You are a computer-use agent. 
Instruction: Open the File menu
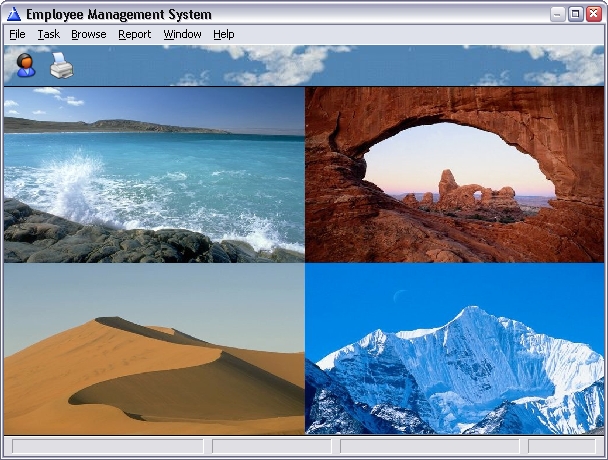pos(17,34)
